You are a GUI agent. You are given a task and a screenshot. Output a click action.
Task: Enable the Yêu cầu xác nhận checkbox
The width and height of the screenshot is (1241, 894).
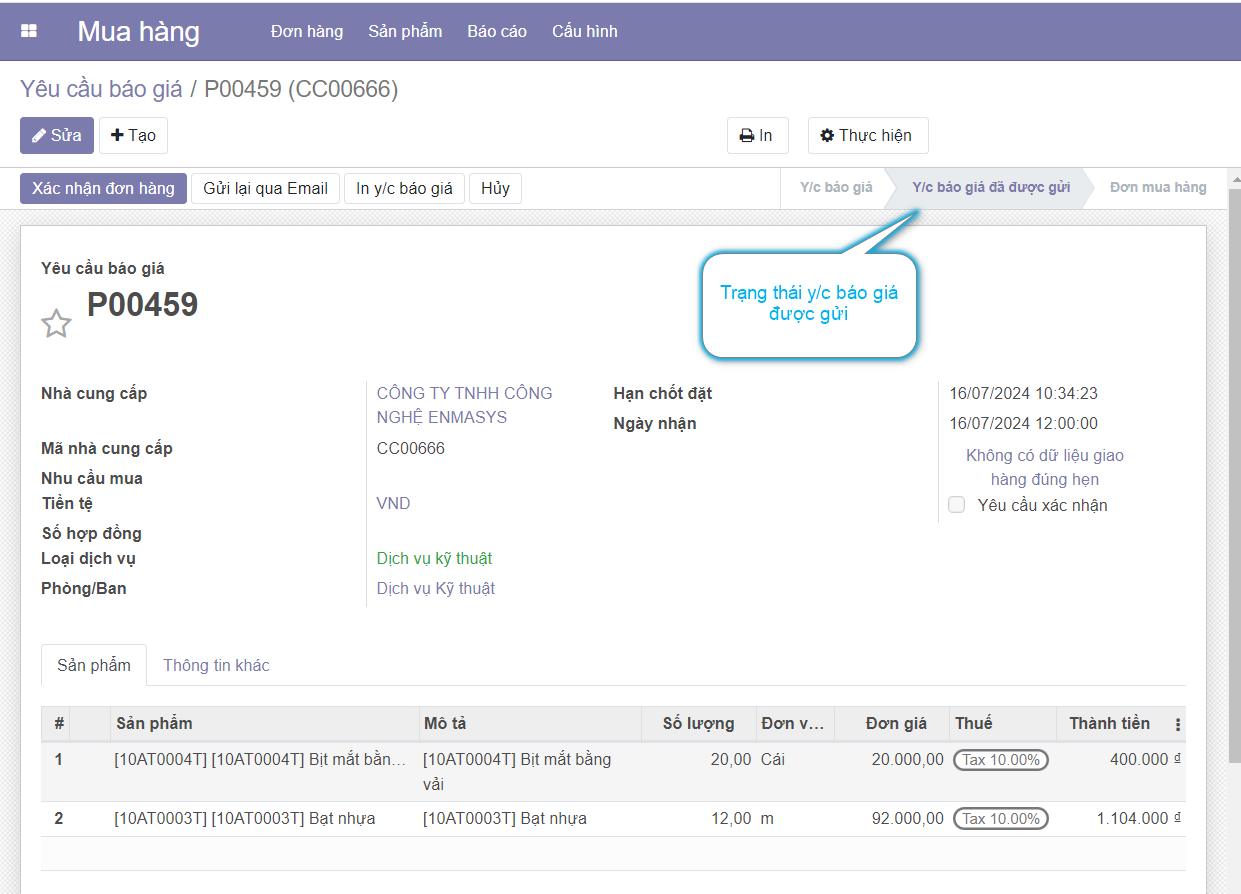[957, 505]
